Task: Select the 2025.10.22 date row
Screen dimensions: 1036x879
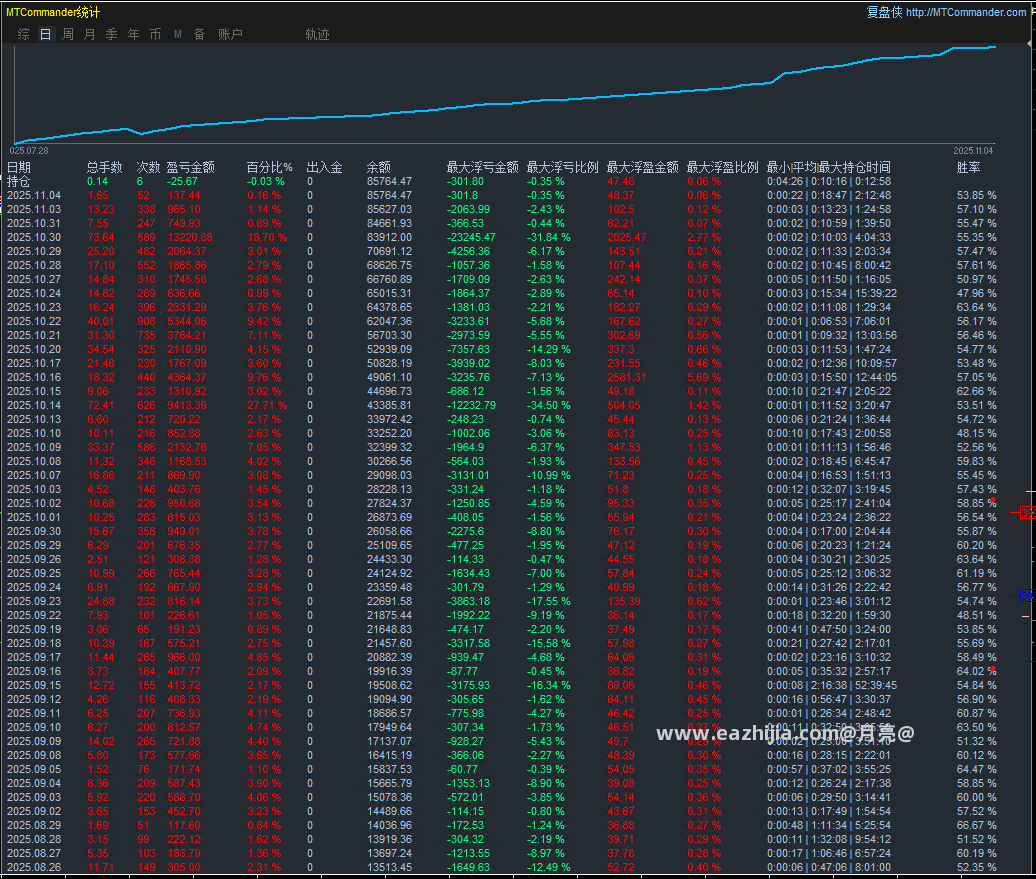Action: (x=34, y=321)
